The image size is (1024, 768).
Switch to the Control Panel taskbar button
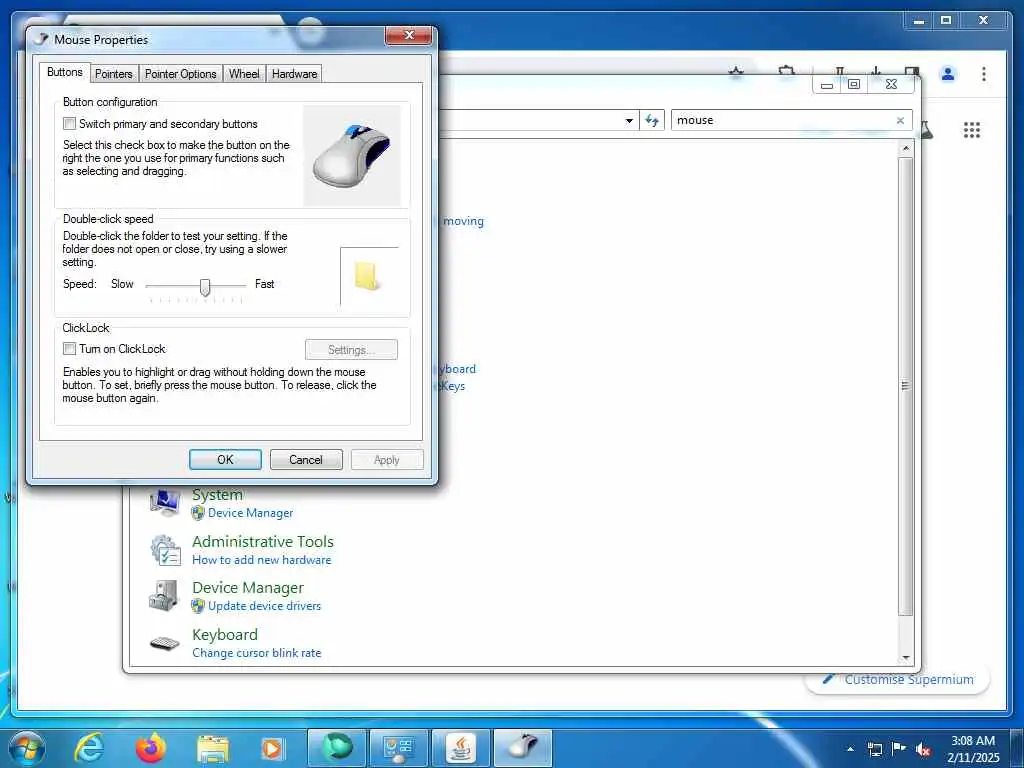(x=398, y=748)
